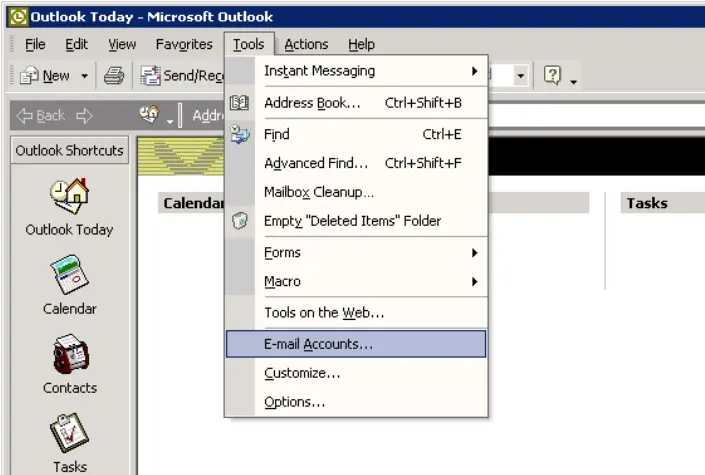
Task: Click the Tasks section header
Action: click(663, 203)
